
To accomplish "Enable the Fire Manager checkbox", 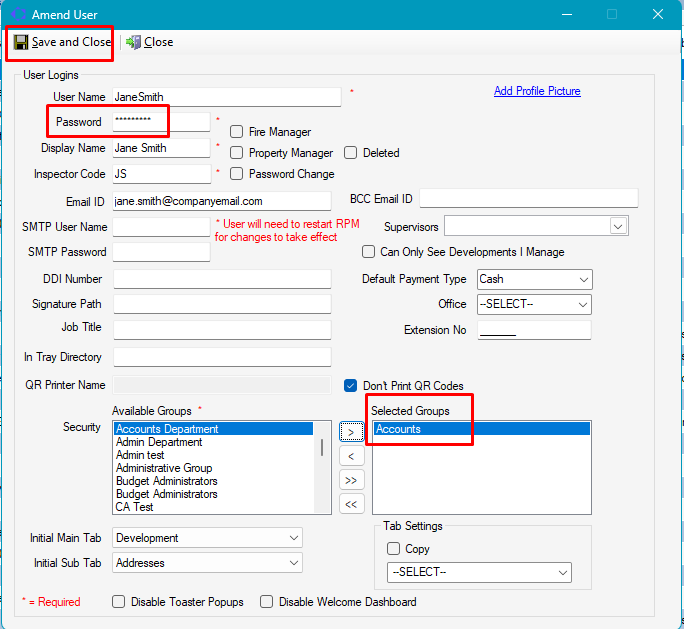I will click(237, 132).
